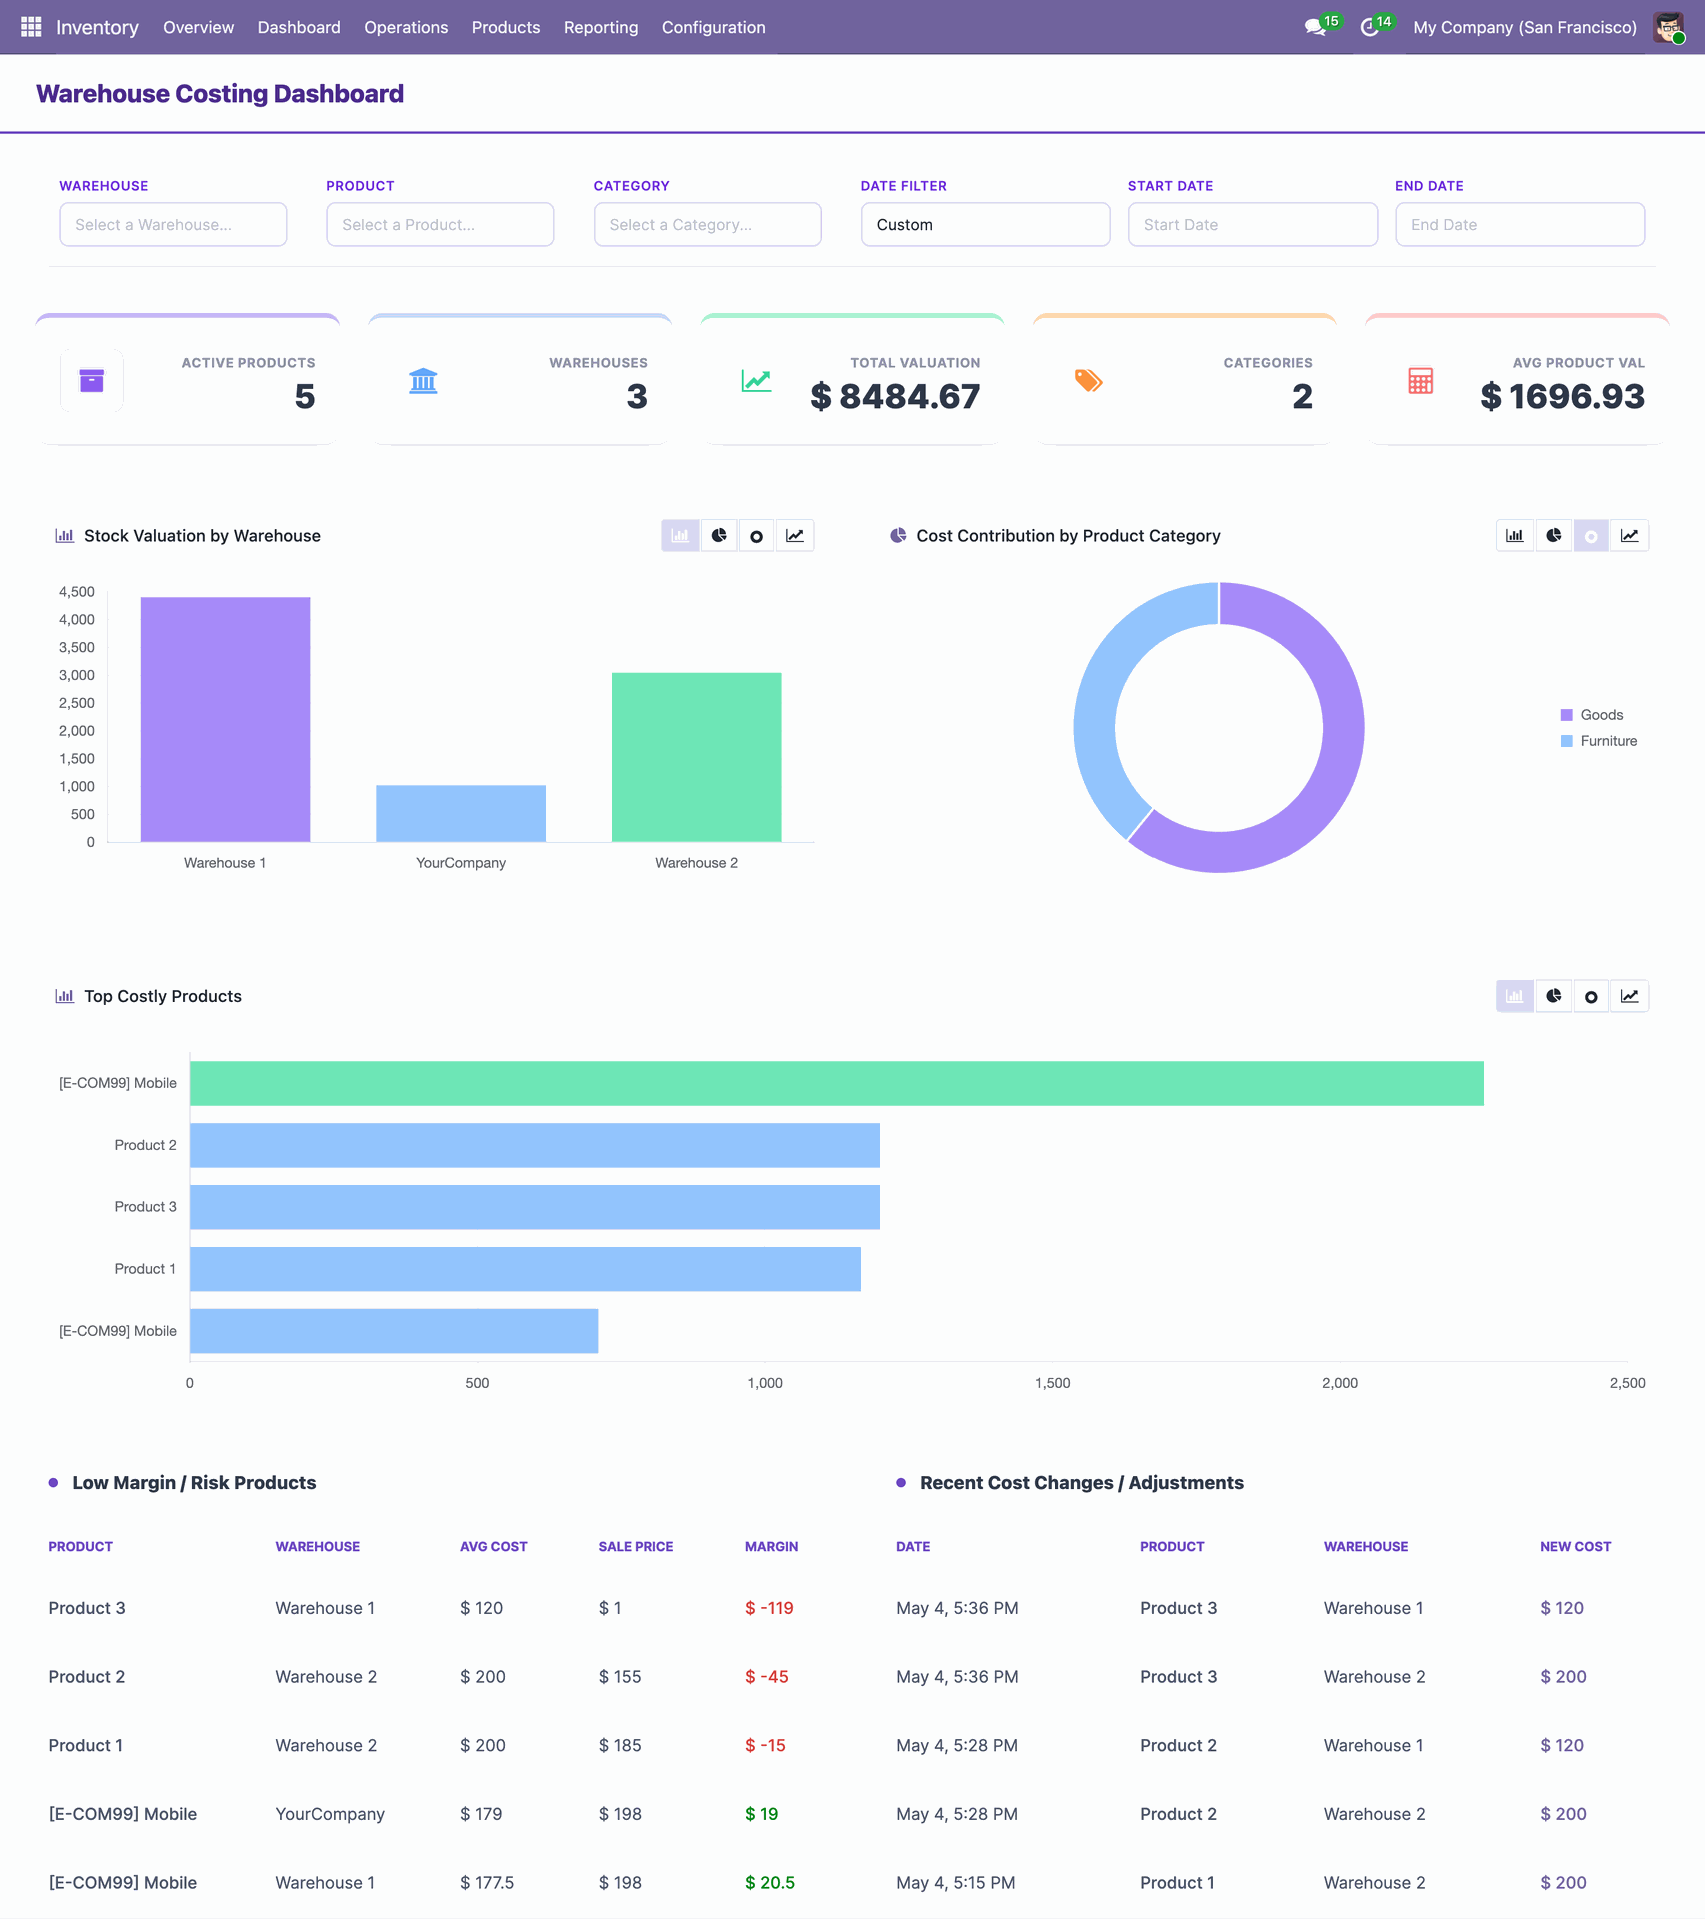
Task: Open the Date Filter dropdown set to Custom
Action: pos(986,225)
